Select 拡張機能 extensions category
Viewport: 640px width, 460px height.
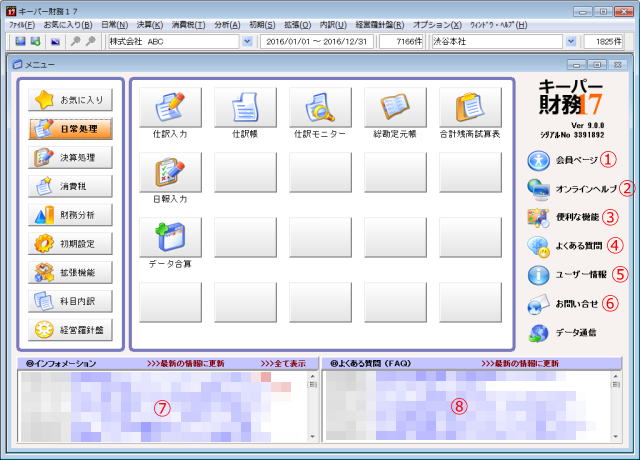[x=70, y=273]
